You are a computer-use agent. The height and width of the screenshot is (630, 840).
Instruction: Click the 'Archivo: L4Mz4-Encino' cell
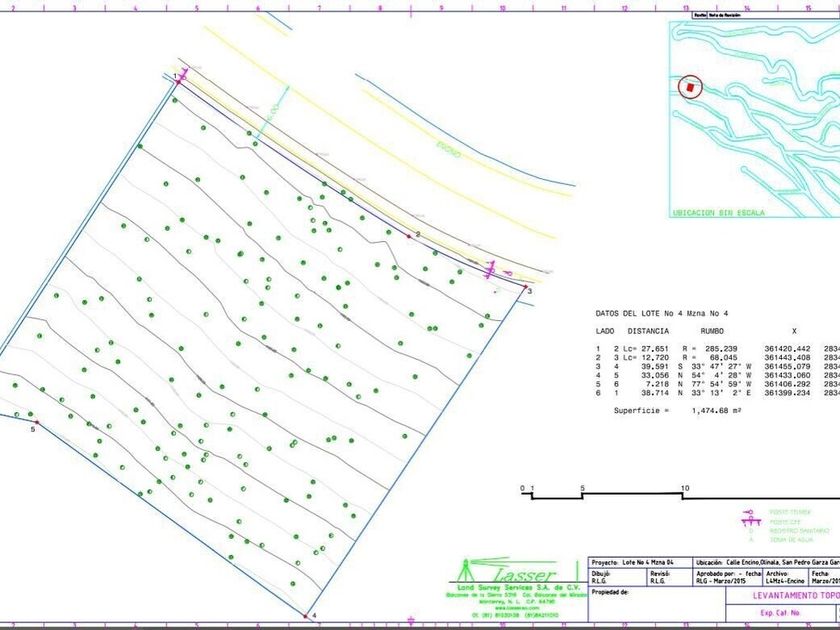(786, 577)
